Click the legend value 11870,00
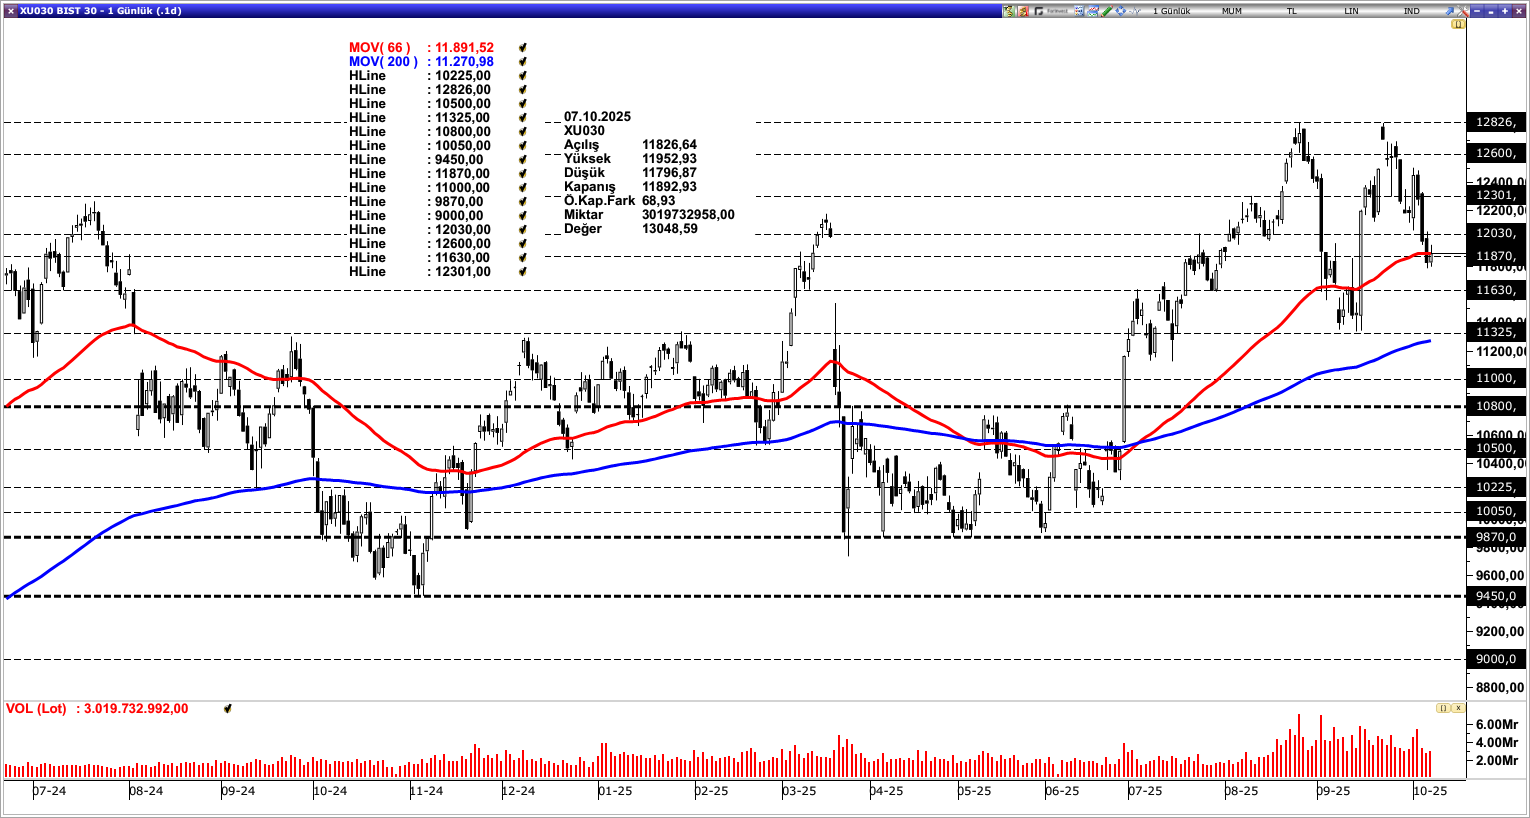1530x818 pixels. click(463, 174)
